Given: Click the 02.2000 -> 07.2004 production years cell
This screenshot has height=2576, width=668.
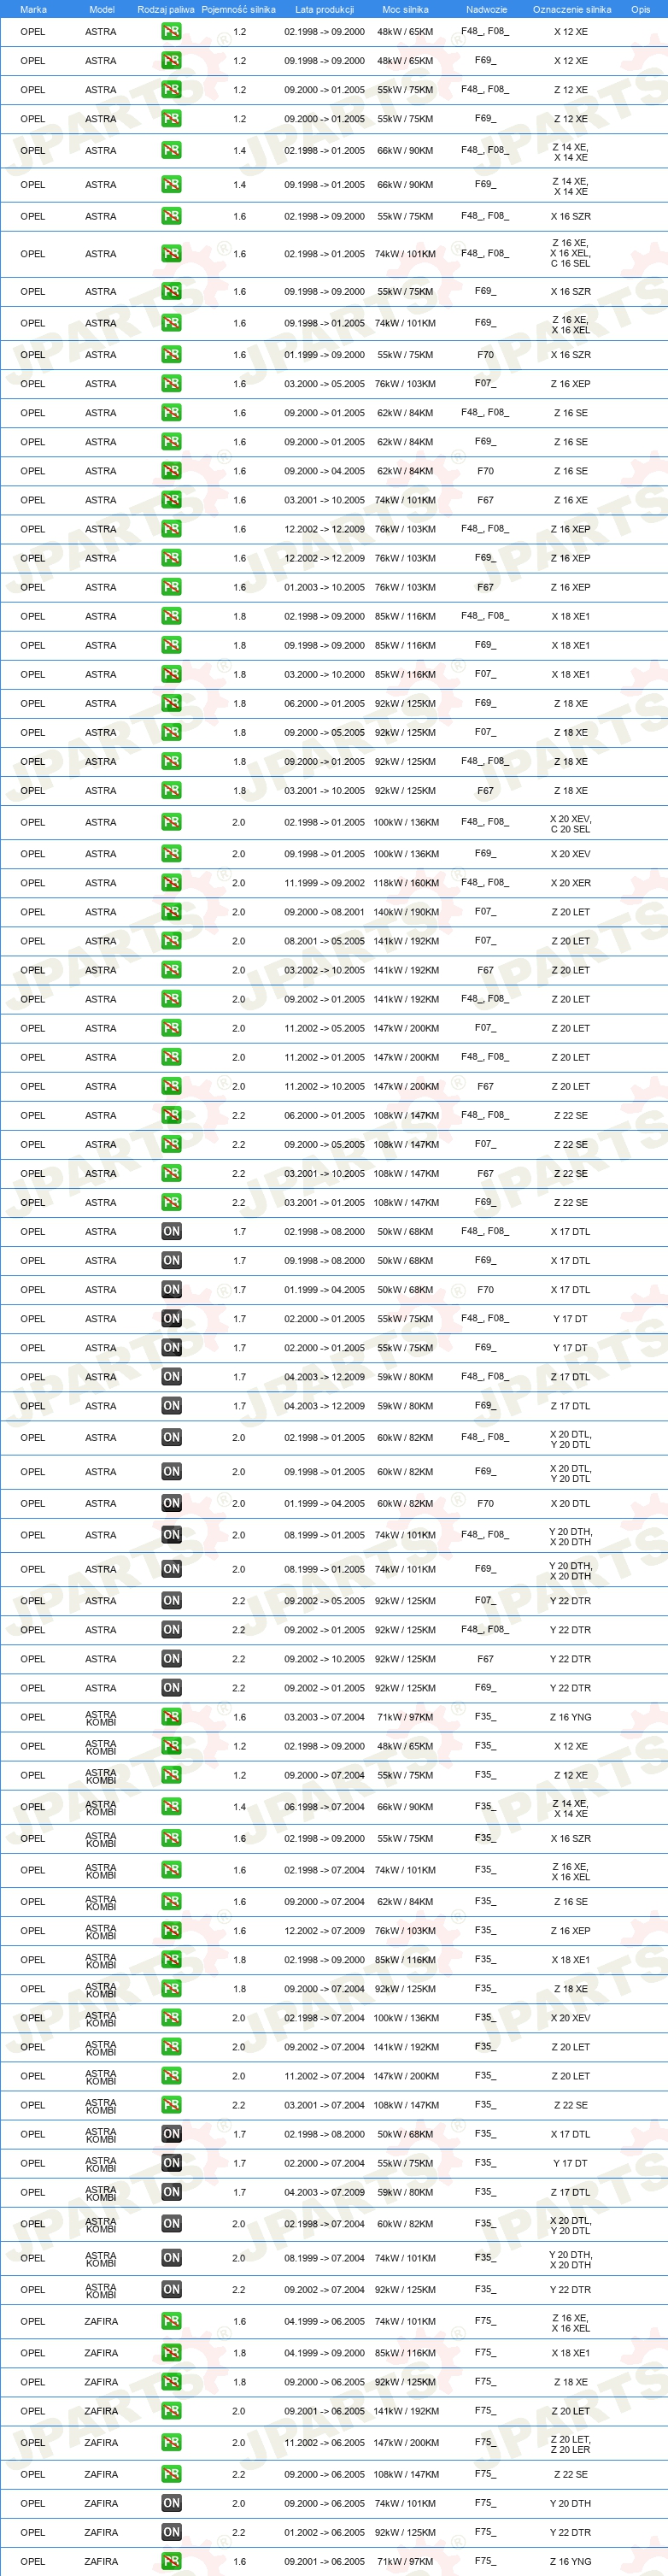Looking at the screenshot, I should pos(324,2163).
